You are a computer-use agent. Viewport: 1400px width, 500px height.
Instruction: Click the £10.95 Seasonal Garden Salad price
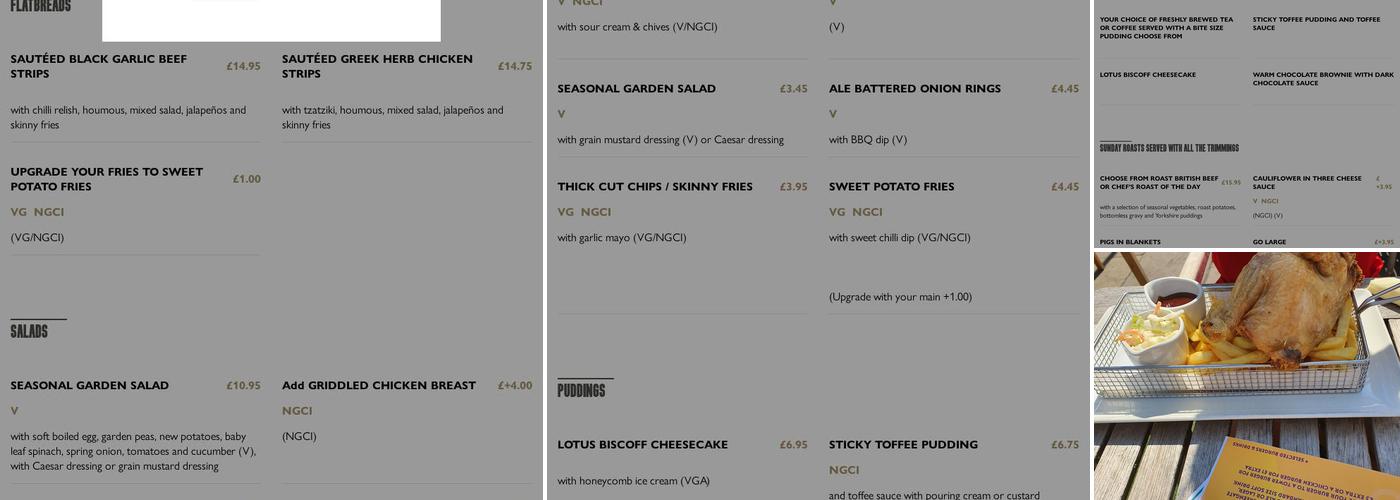pos(243,386)
